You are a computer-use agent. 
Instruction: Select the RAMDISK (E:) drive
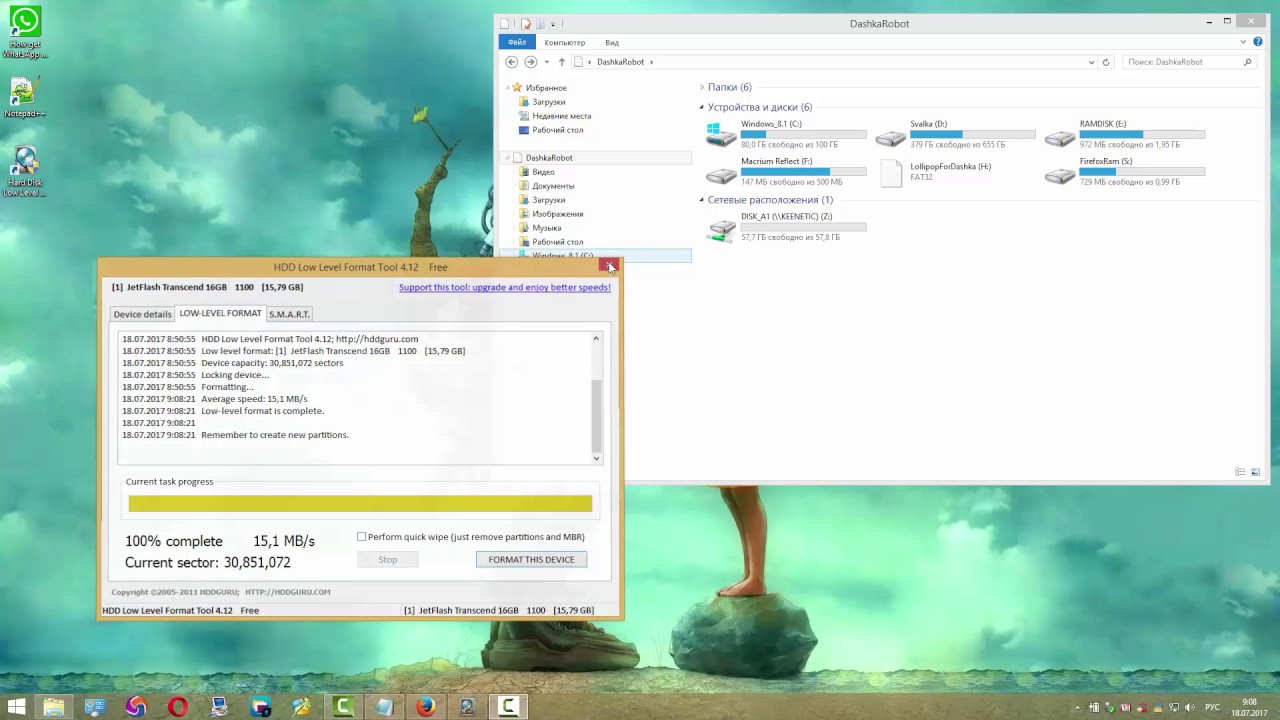click(x=1124, y=134)
